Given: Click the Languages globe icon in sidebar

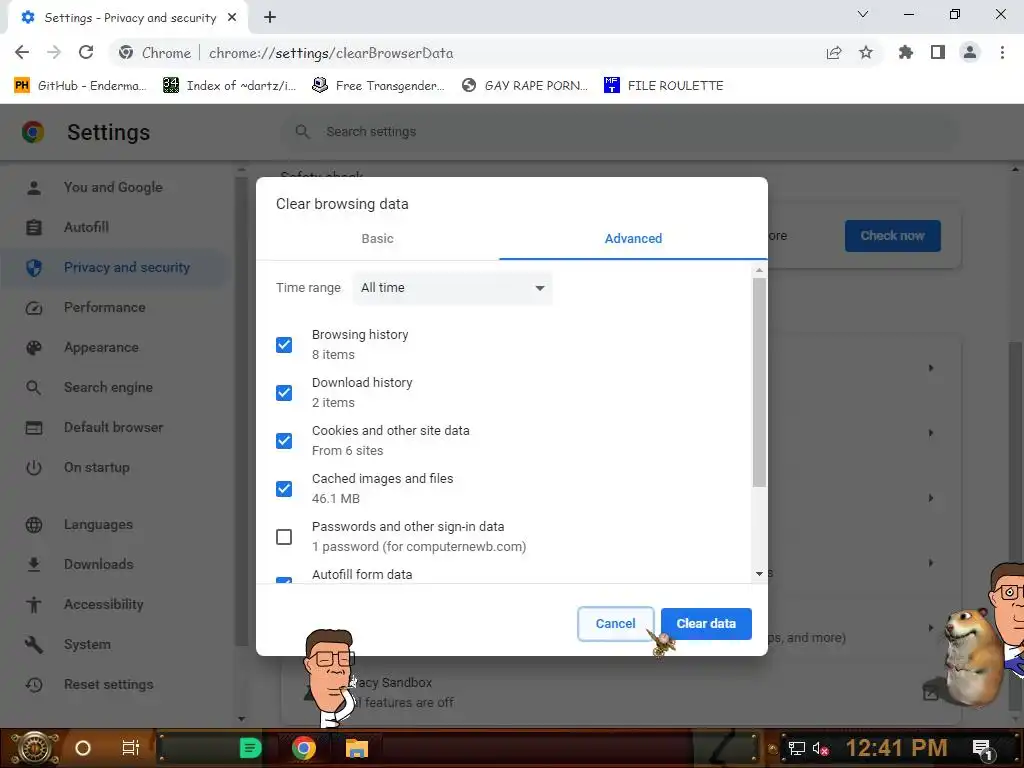Looking at the screenshot, I should [34, 524].
